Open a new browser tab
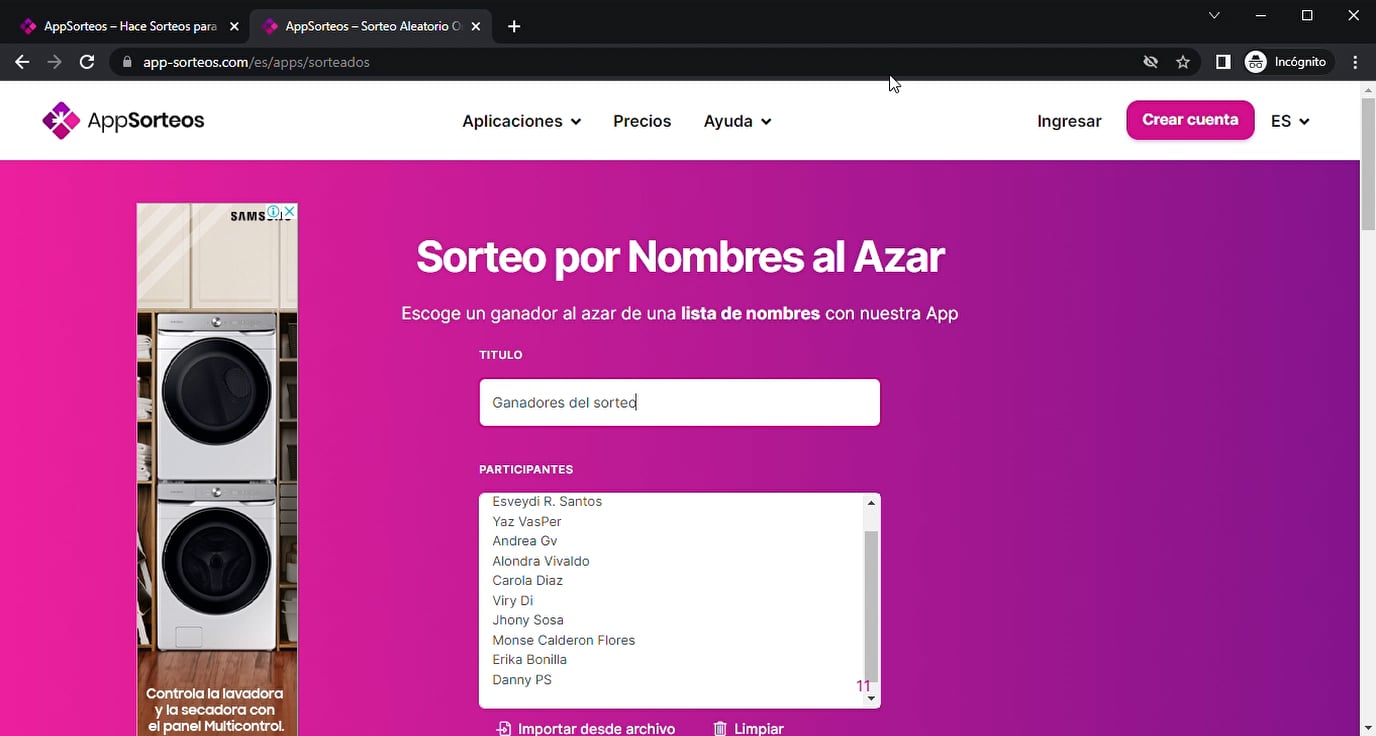 click(514, 27)
